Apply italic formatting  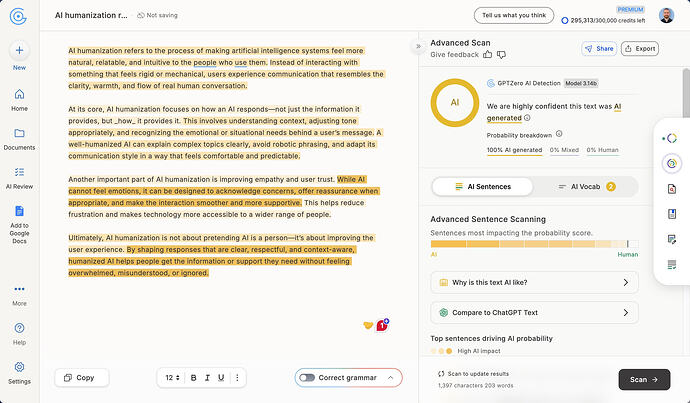pos(207,377)
